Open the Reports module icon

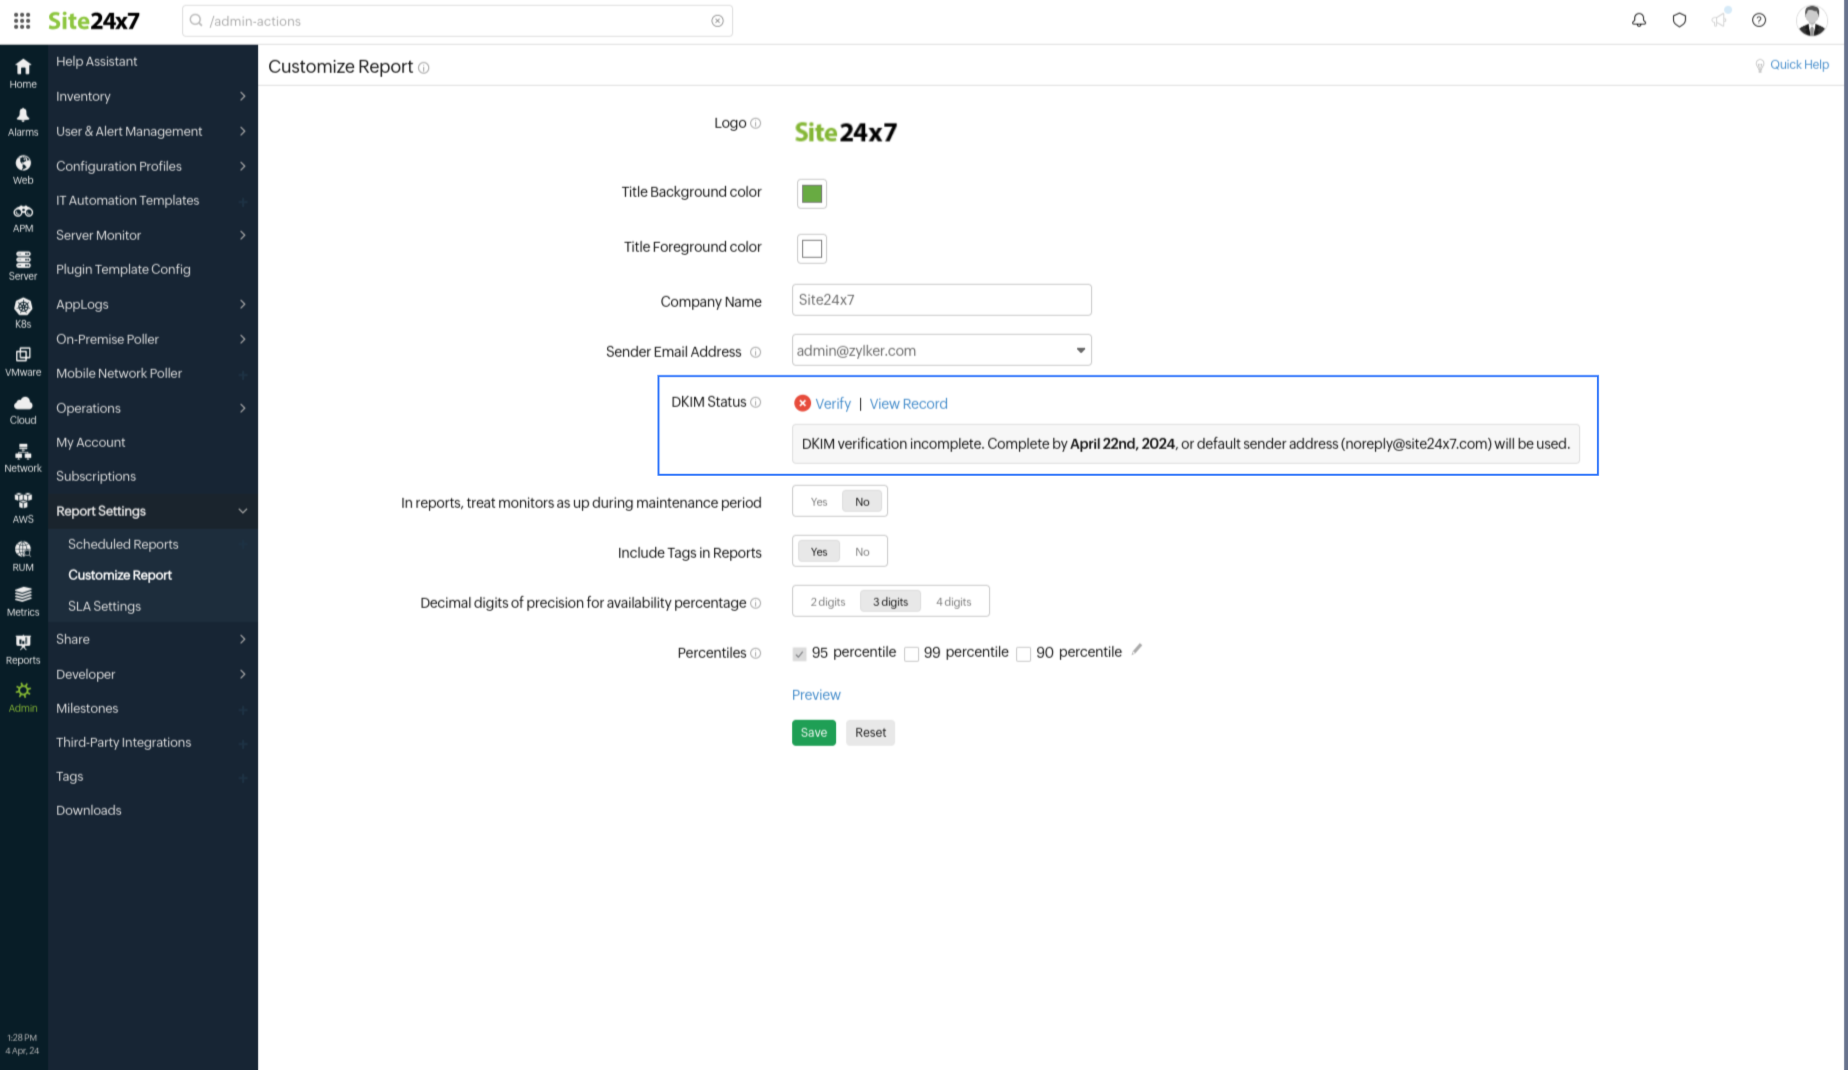pyautogui.click(x=23, y=649)
